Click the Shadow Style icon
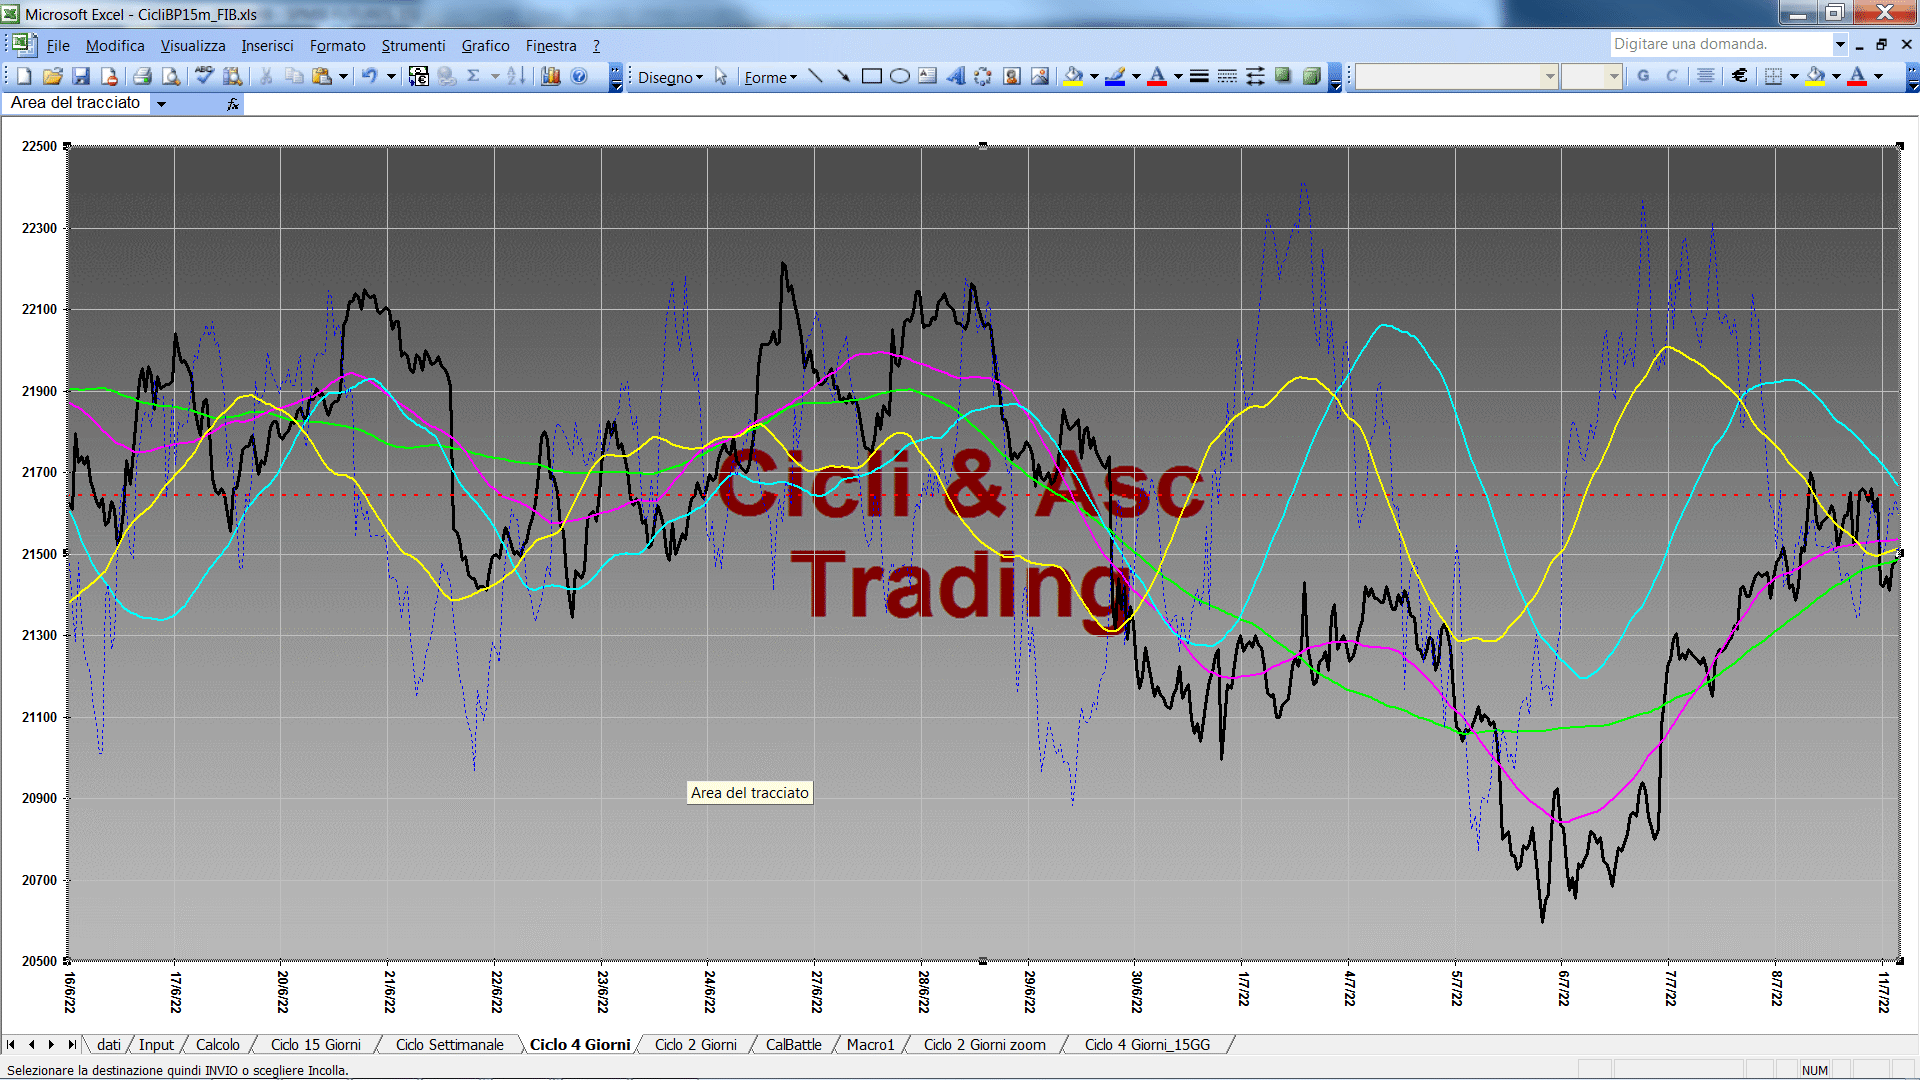1920x1080 pixels. (x=1283, y=76)
